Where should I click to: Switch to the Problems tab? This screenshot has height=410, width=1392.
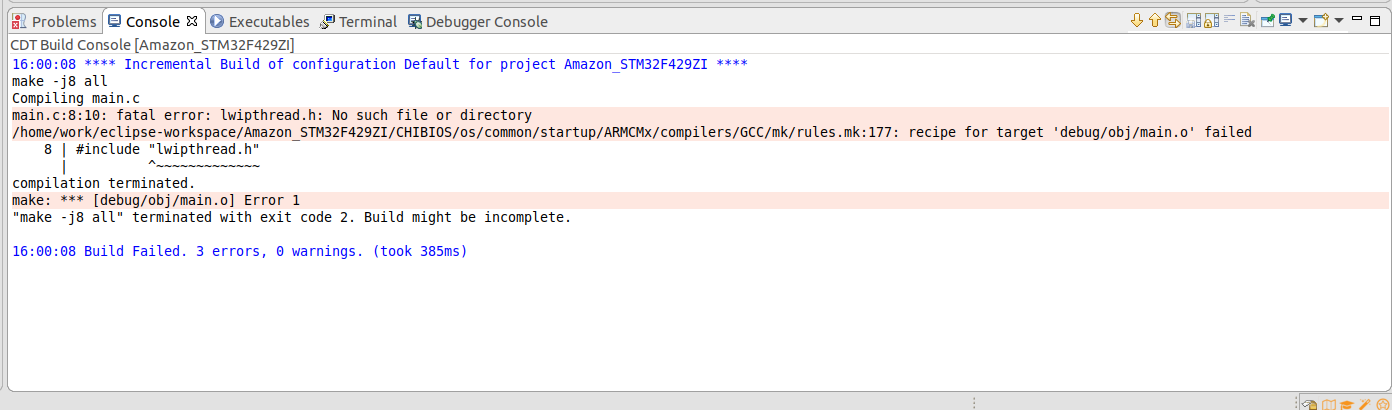click(55, 21)
